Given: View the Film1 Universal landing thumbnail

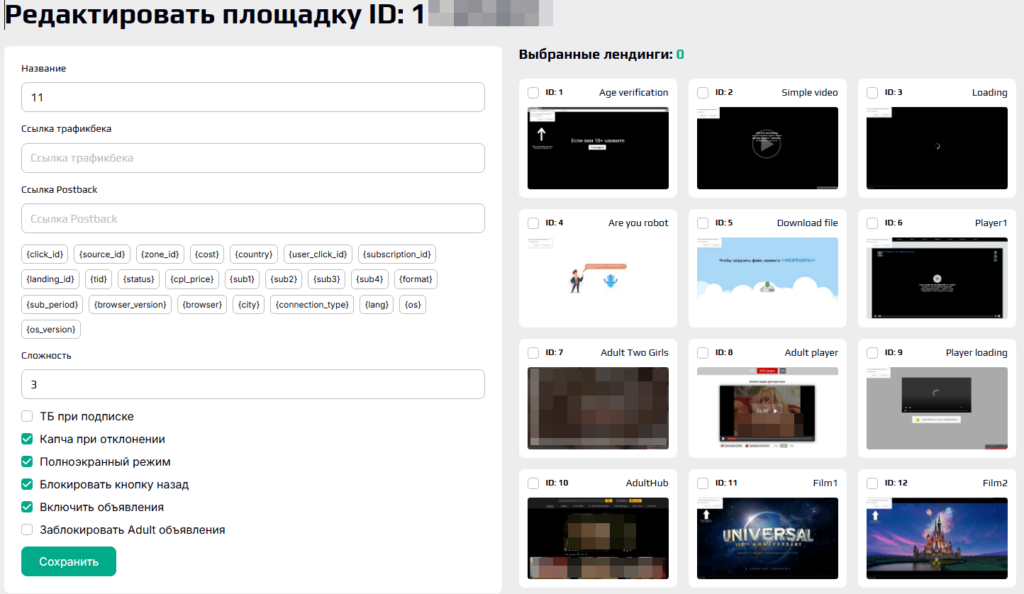Looking at the screenshot, I should coord(767,539).
